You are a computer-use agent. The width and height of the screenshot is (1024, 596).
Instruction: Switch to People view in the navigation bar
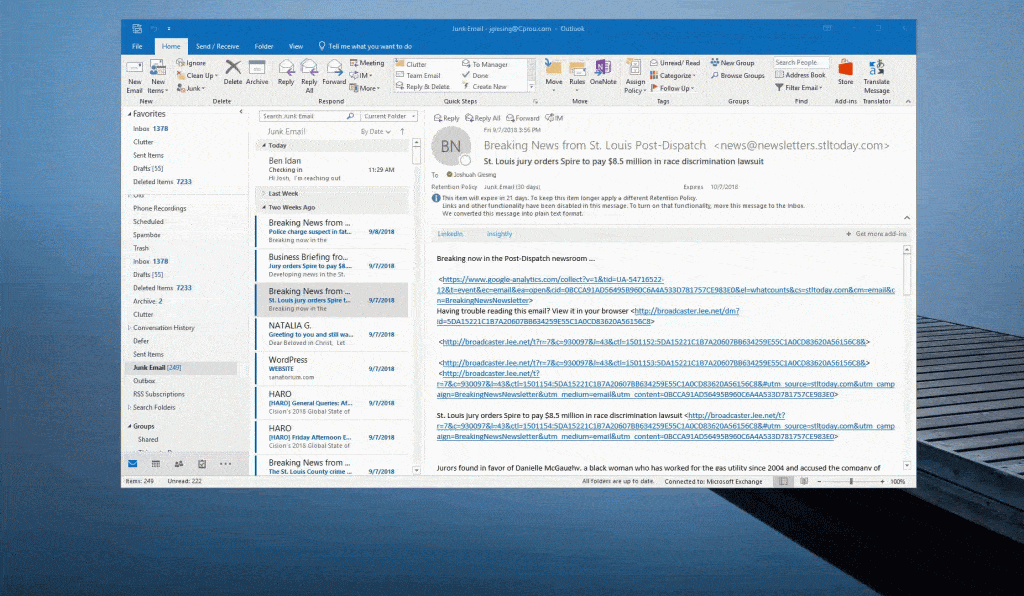pyautogui.click(x=178, y=464)
